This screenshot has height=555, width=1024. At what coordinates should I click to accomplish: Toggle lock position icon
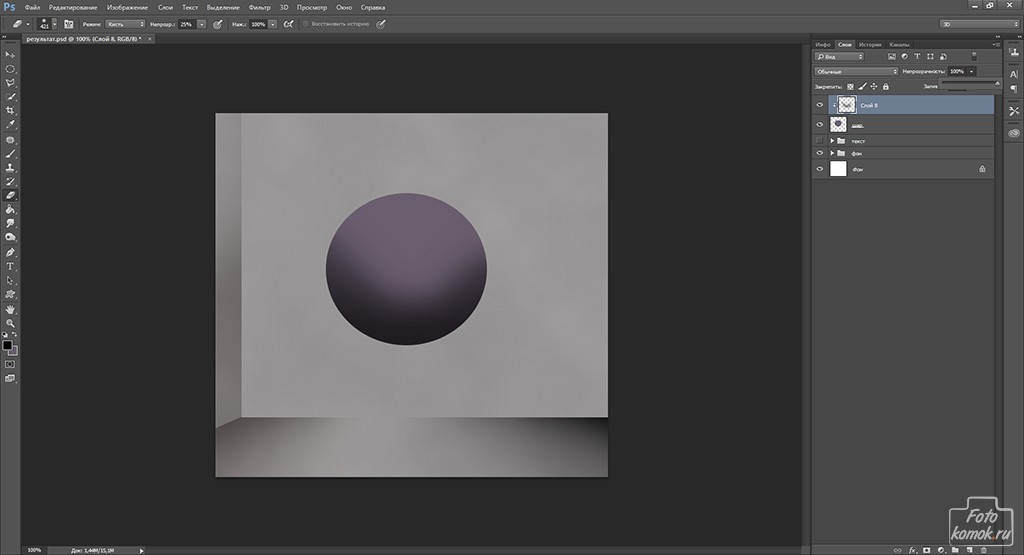(874, 86)
